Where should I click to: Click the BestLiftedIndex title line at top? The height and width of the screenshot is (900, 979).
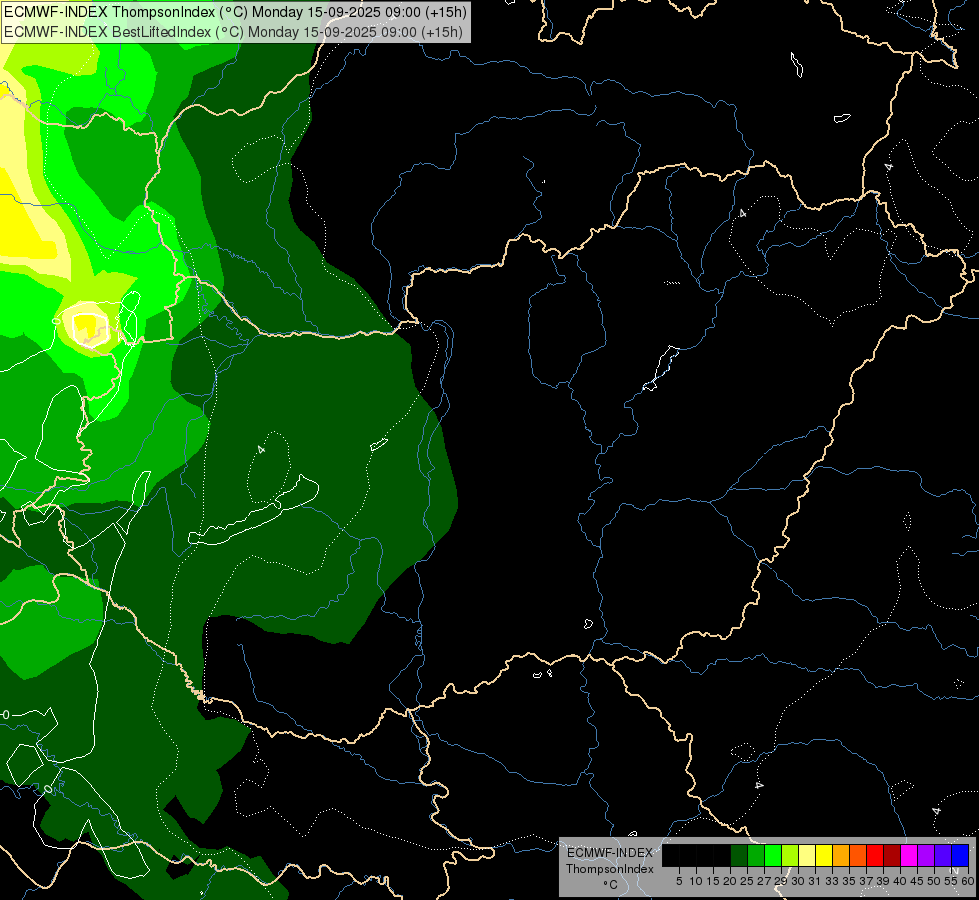234,32
